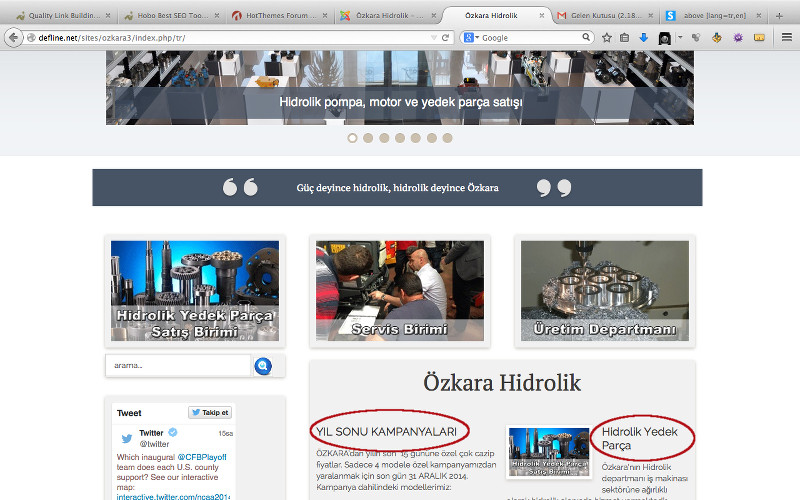
Task: Click the Twitter Takip et button
Action: pos(210,412)
